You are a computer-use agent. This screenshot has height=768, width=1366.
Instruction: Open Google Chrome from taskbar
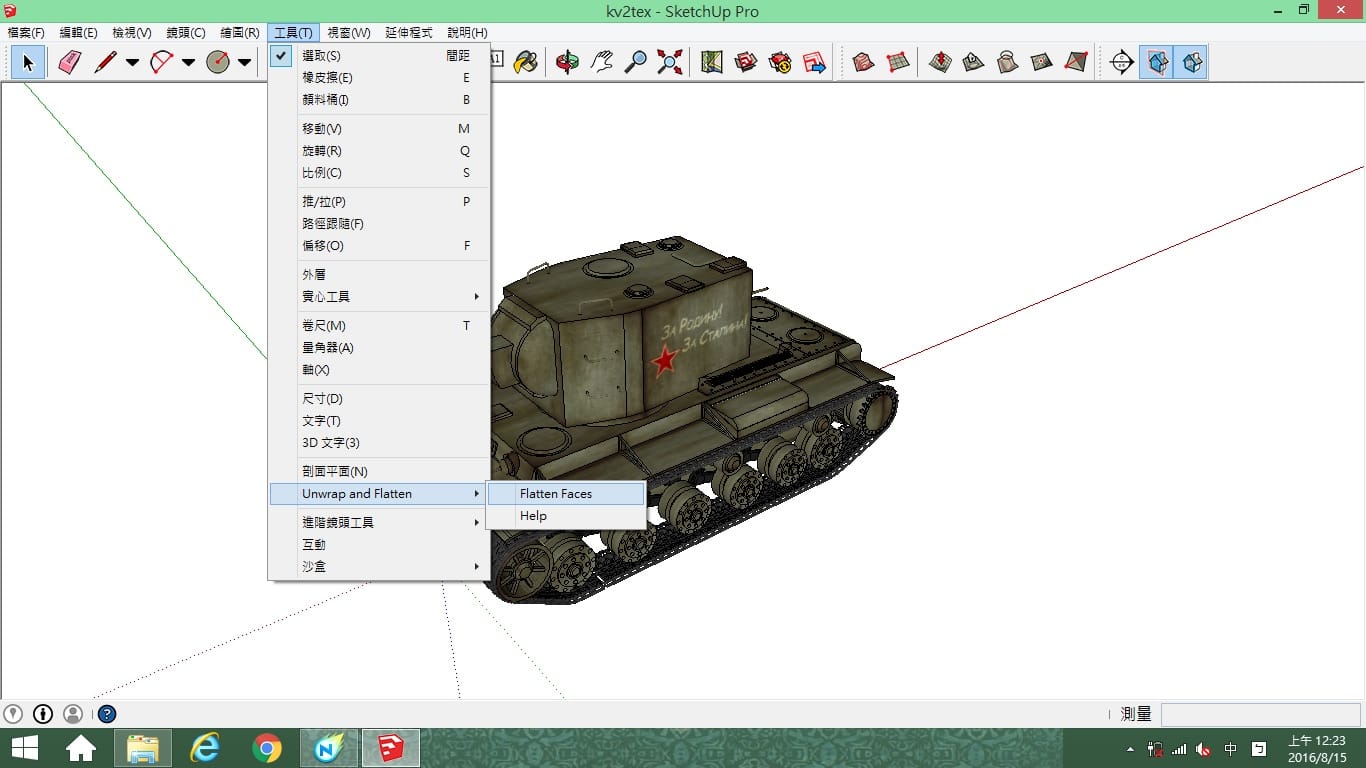267,748
